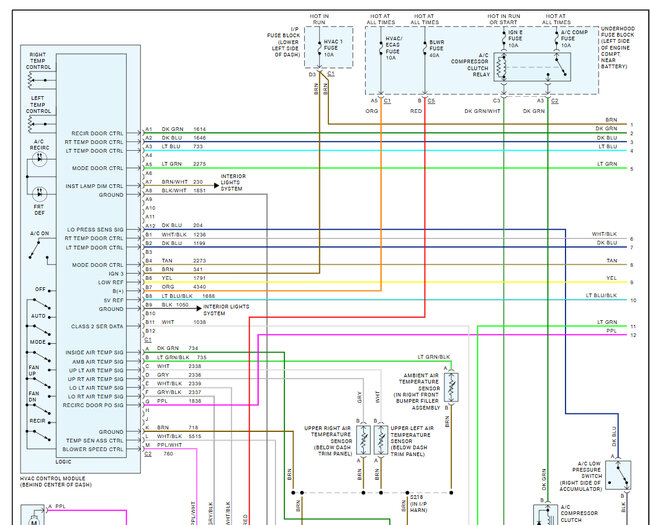Click the A/C RECIRC indicator LED symbol
This screenshot has height=525, width=650.
[x=40, y=159]
